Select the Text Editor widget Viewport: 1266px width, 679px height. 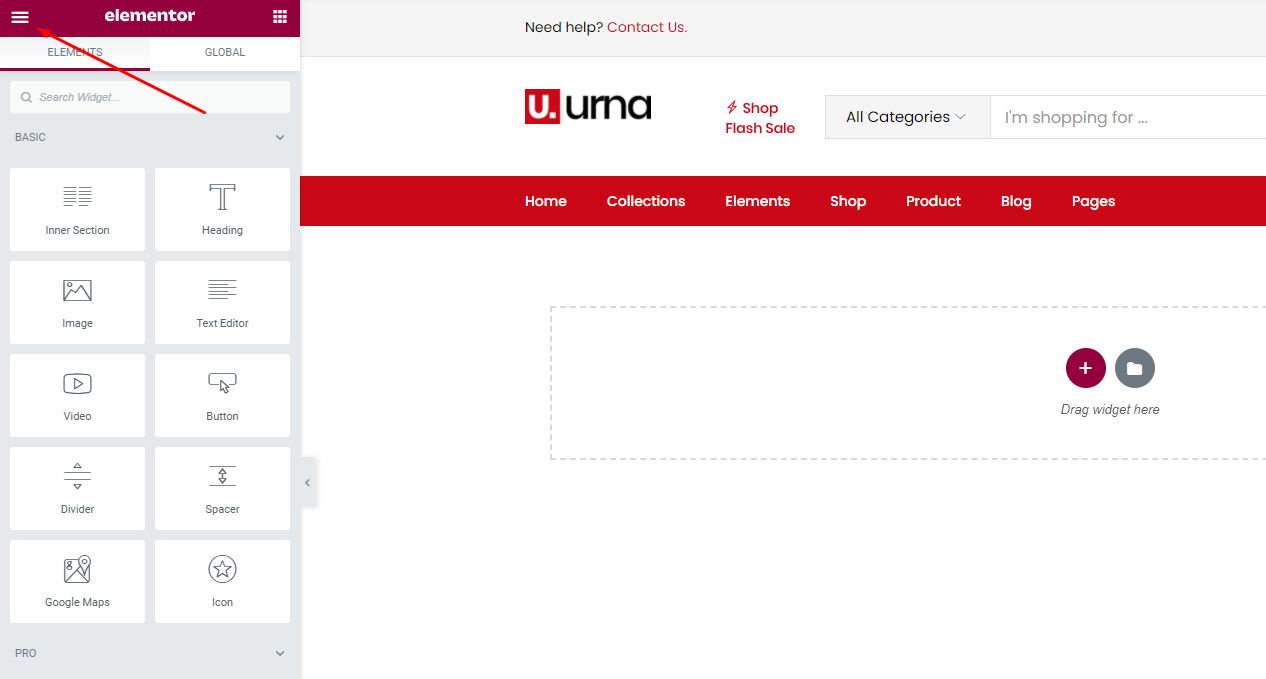222,302
